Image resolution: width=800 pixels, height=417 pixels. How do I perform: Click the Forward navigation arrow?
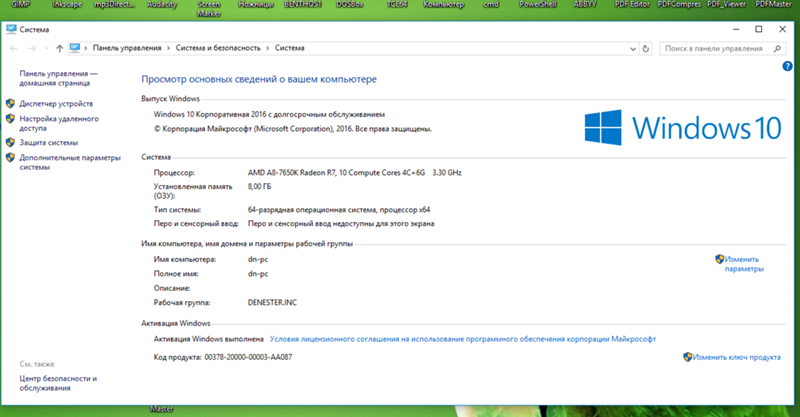32,48
